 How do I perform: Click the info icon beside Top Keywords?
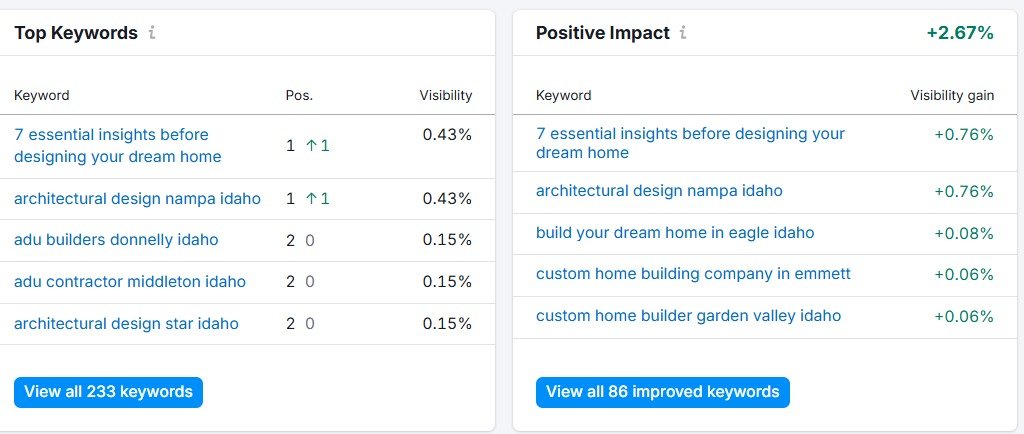pyautogui.click(x=152, y=33)
